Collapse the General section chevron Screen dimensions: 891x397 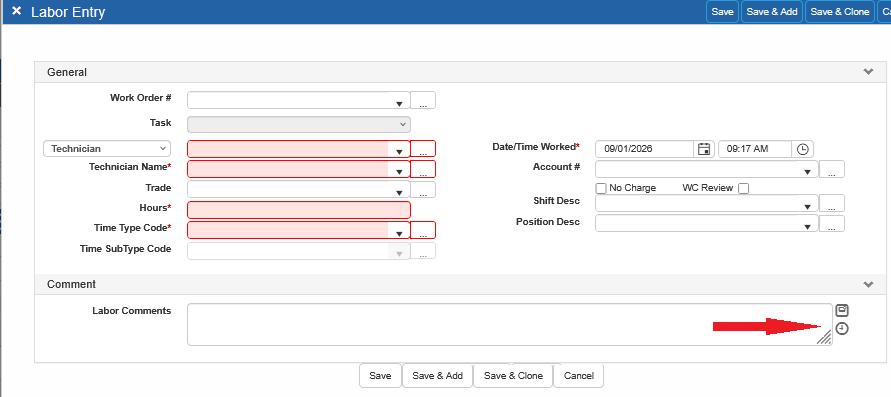point(868,72)
